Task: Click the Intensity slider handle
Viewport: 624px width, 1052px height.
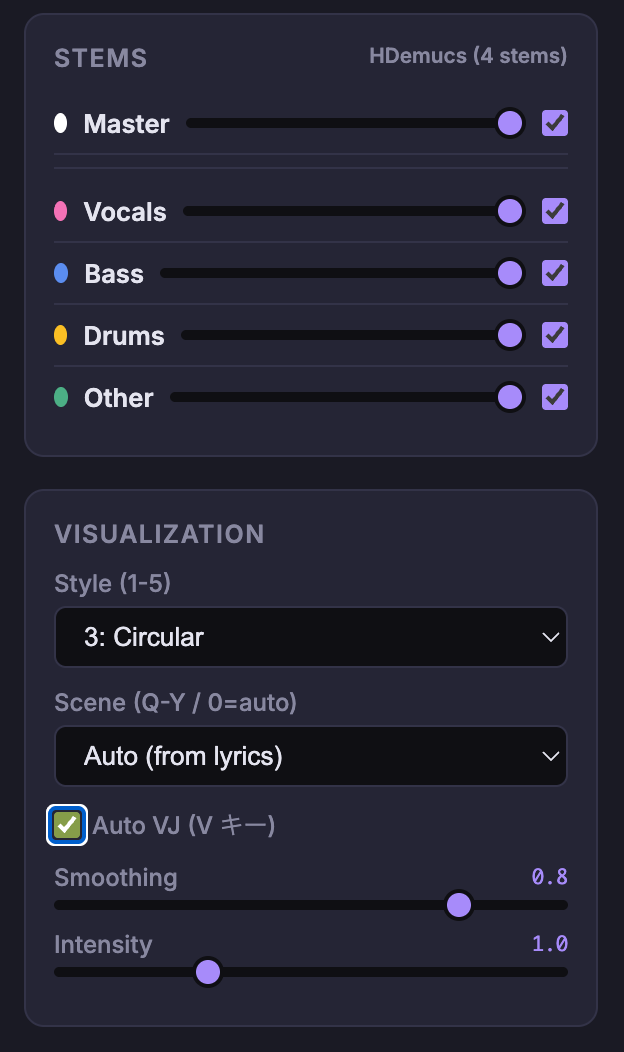Action: [x=208, y=972]
